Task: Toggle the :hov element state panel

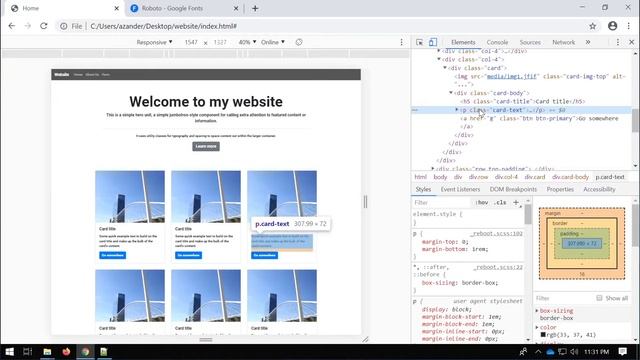Action: click(x=482, y=202)
